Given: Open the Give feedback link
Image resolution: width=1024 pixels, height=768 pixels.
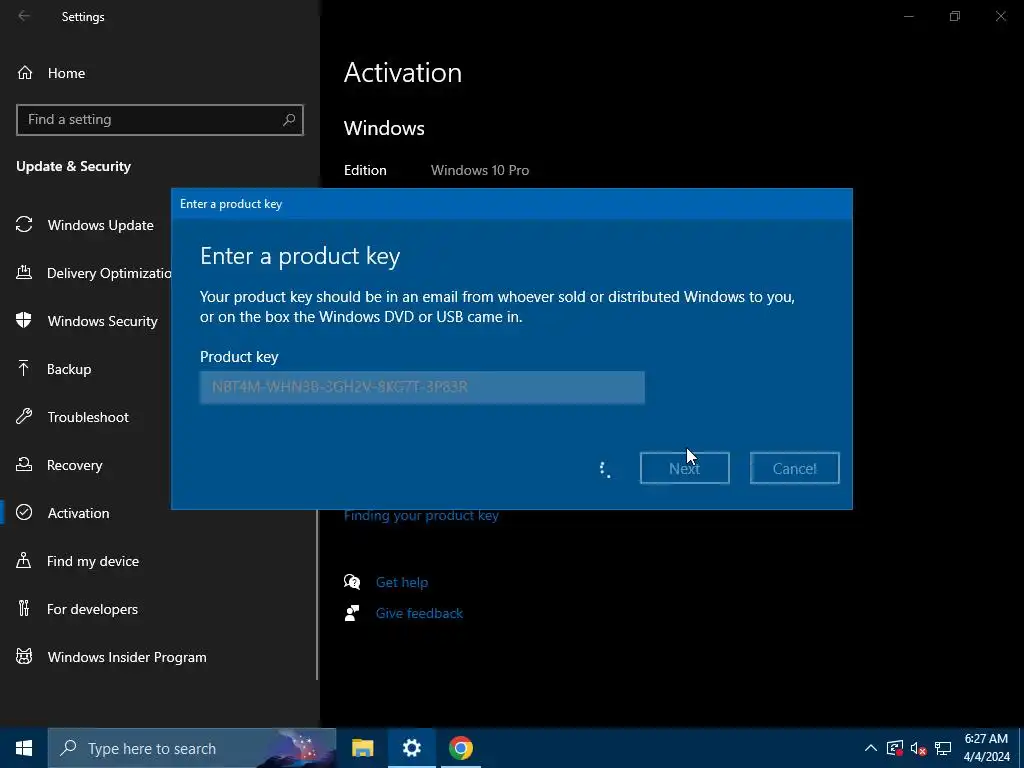Looking at the screenshot, I should [x=419, y=613].
